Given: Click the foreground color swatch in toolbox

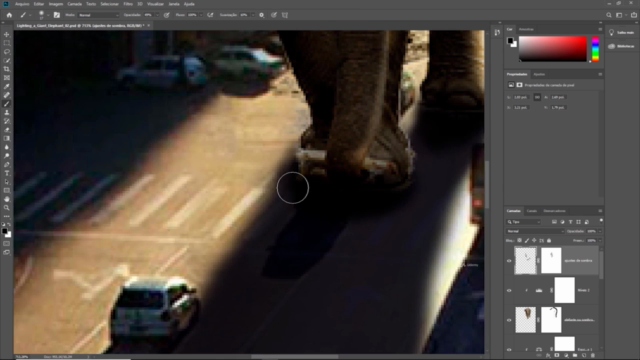Looking at the screenshot, I should (4, 231).
